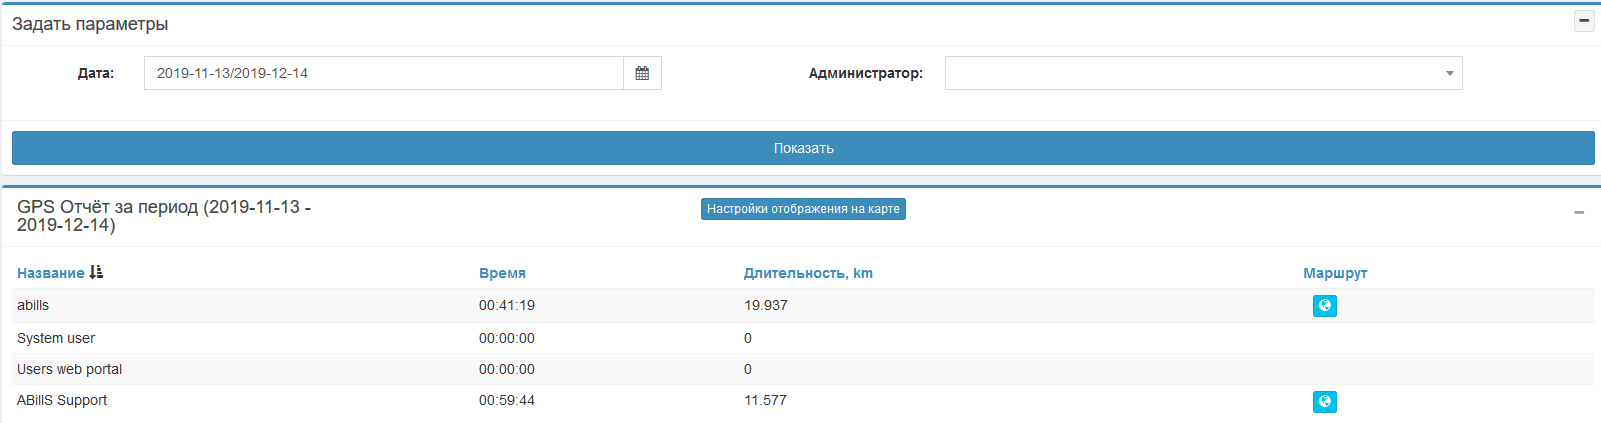The height and width of the screenshot is (423, 1601).
Task: Click the Маршрут column header
Action: [1335, 273]
